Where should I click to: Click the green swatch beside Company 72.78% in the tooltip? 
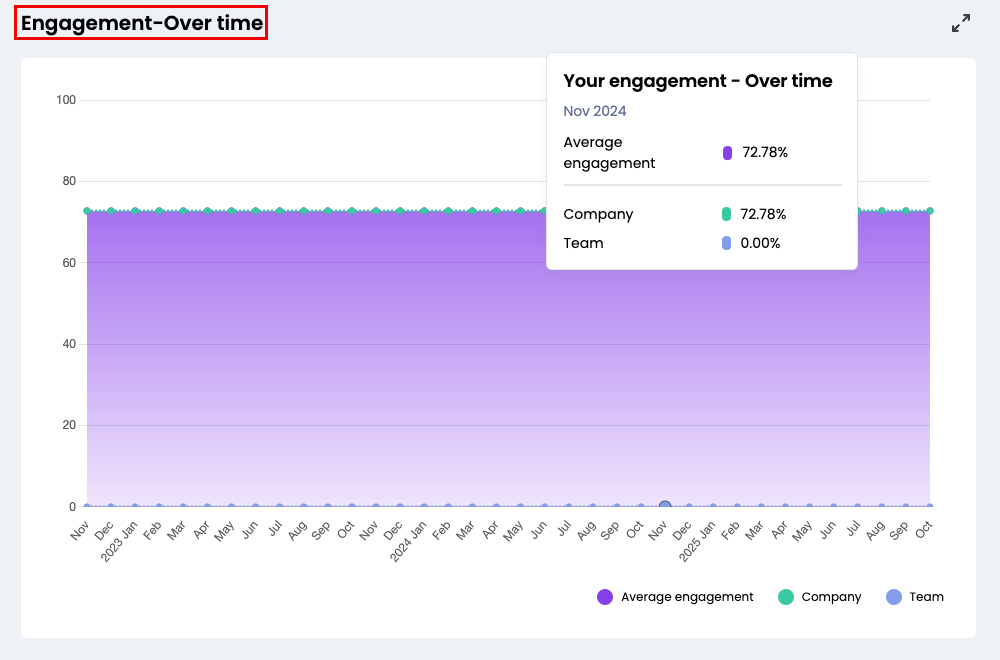pyautogui.click(x=727, y=214)
